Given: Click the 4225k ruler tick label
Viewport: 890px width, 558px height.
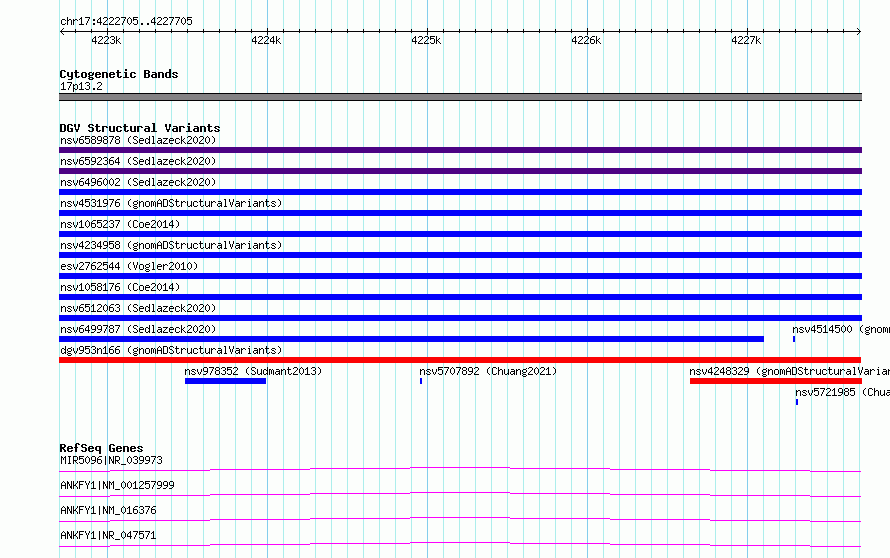Looking at the screenshot, I should coord(426,40).
